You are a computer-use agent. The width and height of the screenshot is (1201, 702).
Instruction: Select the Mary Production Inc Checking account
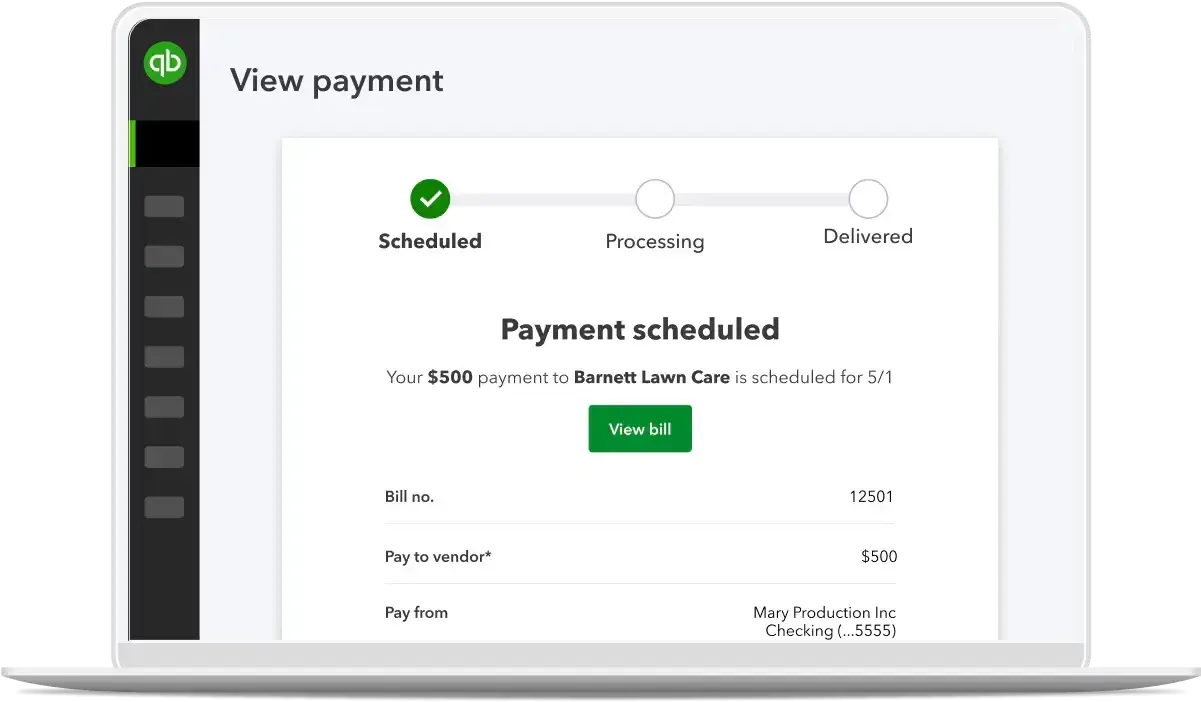pos(825,621)
